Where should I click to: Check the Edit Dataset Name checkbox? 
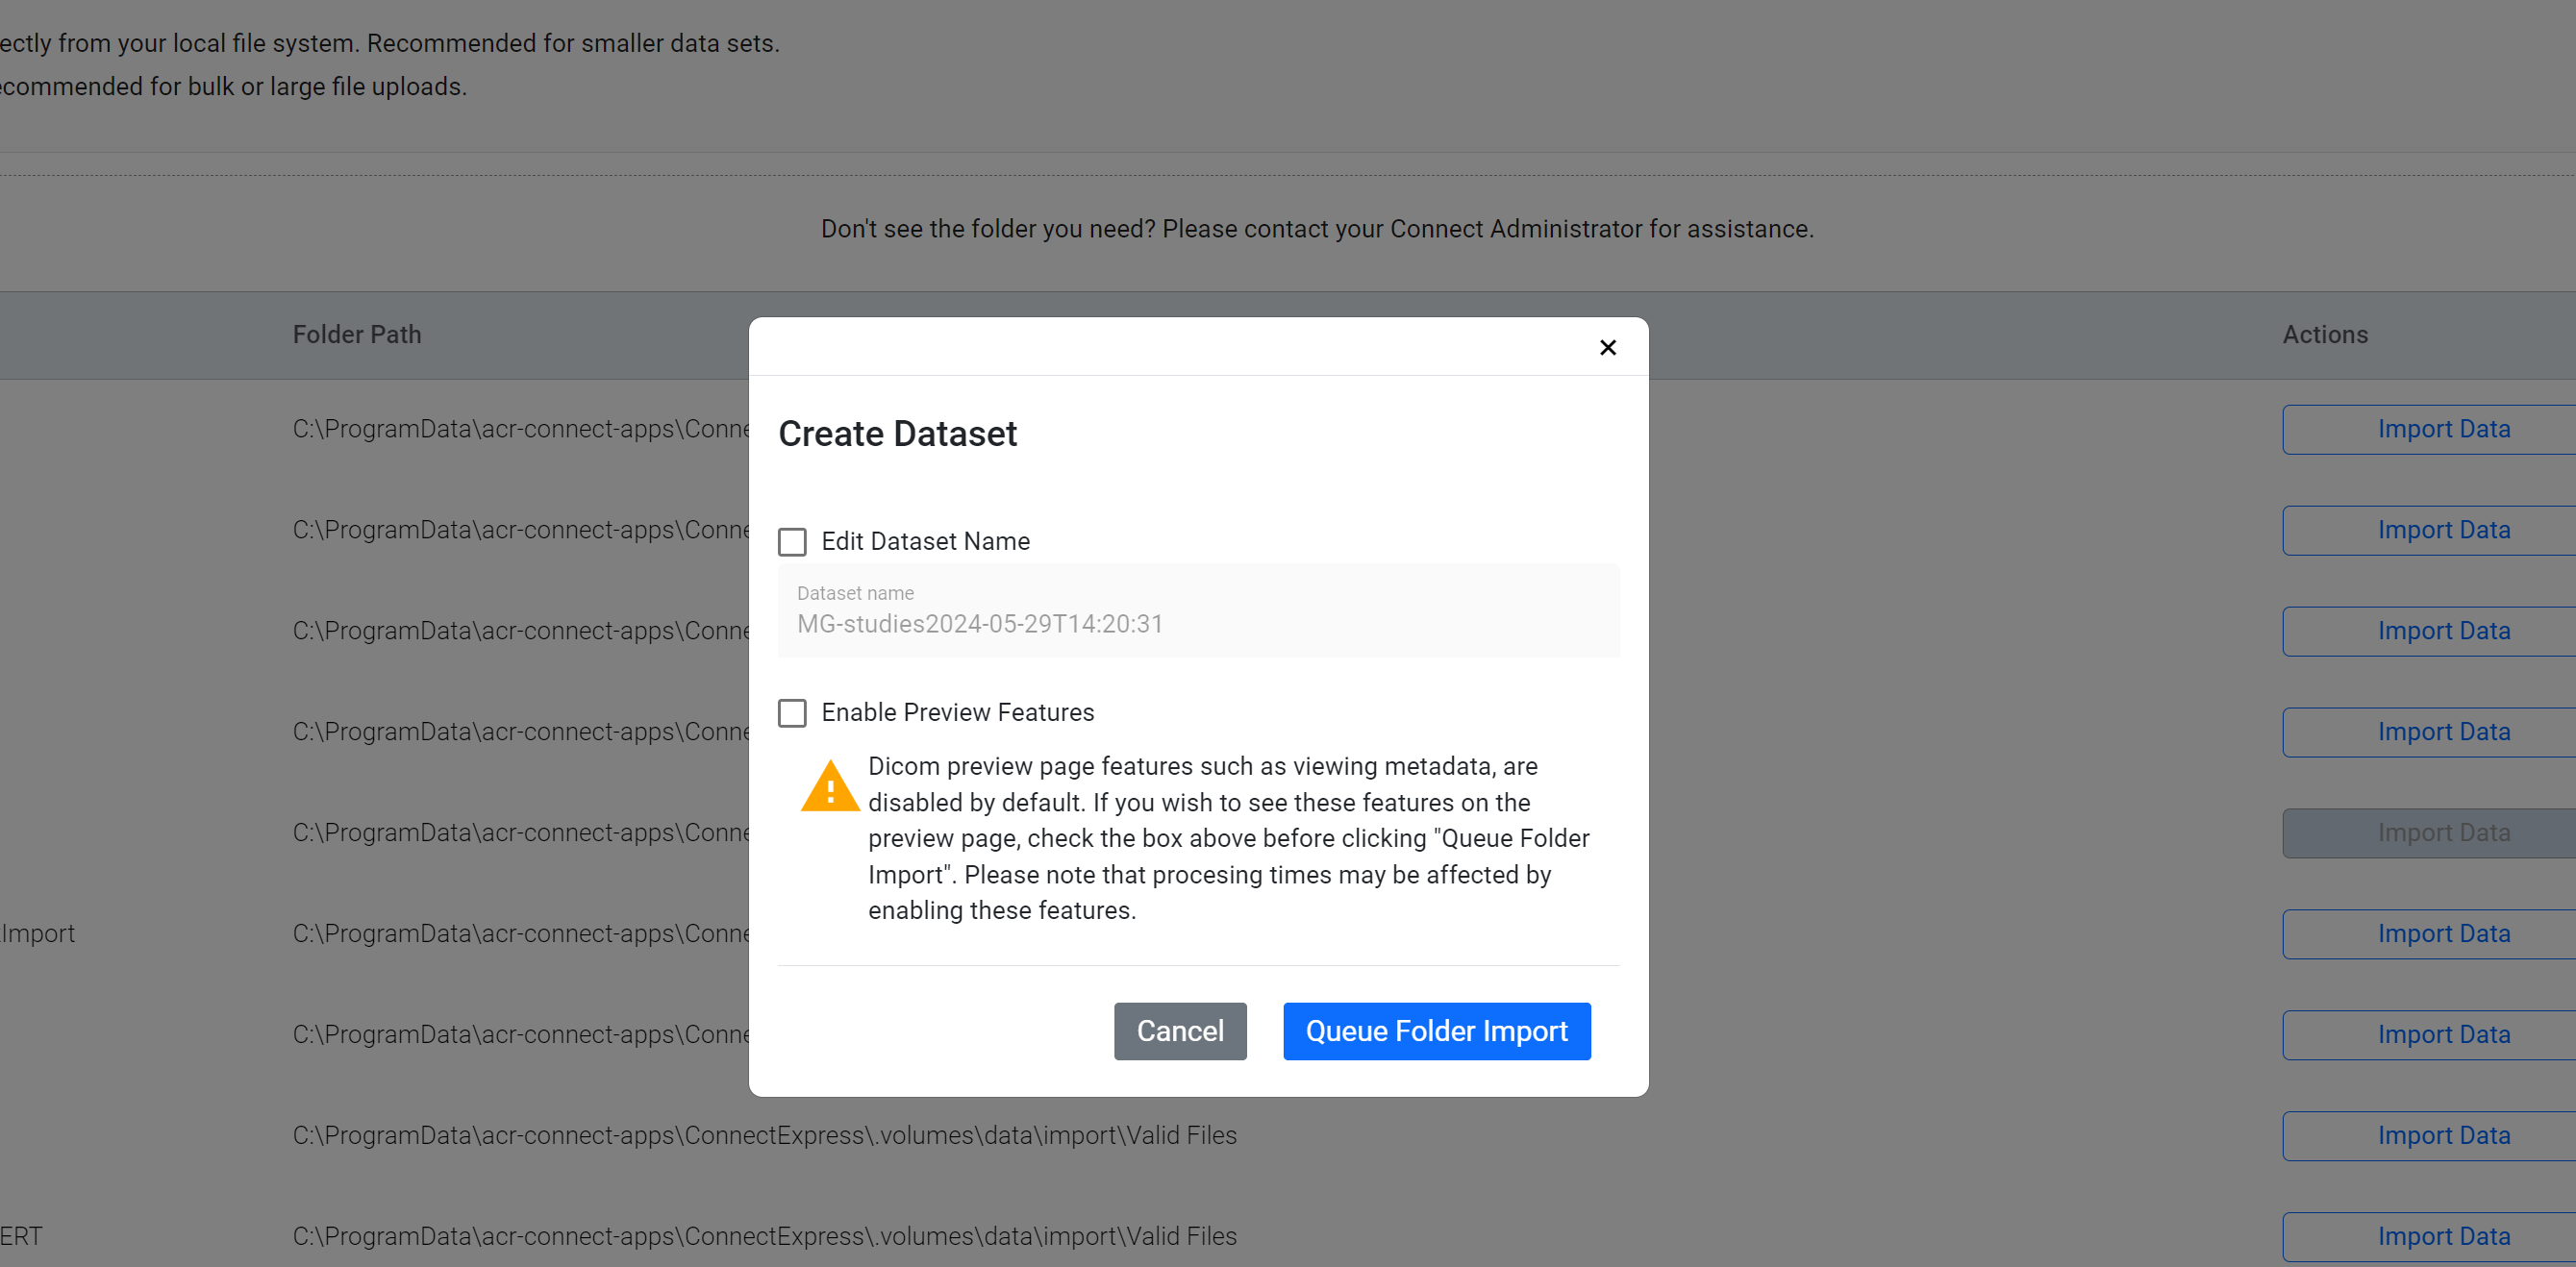click(x=792, y=542)
